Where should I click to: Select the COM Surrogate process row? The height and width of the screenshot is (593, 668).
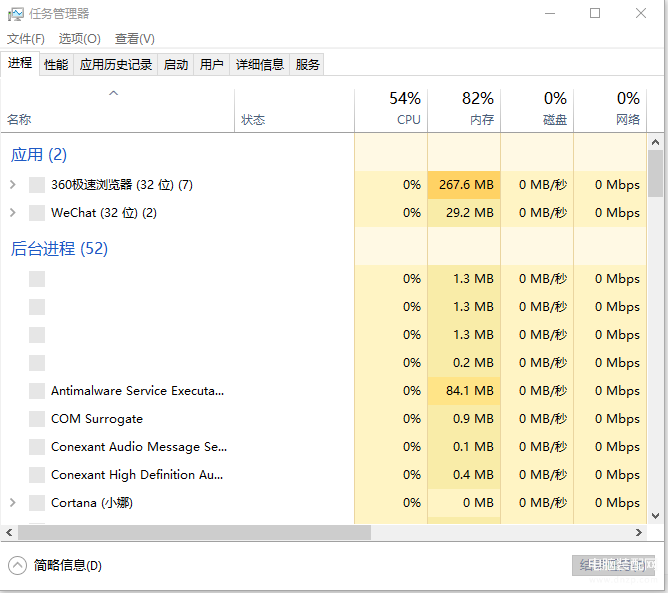pyautogui.click(x=324, y=419)
